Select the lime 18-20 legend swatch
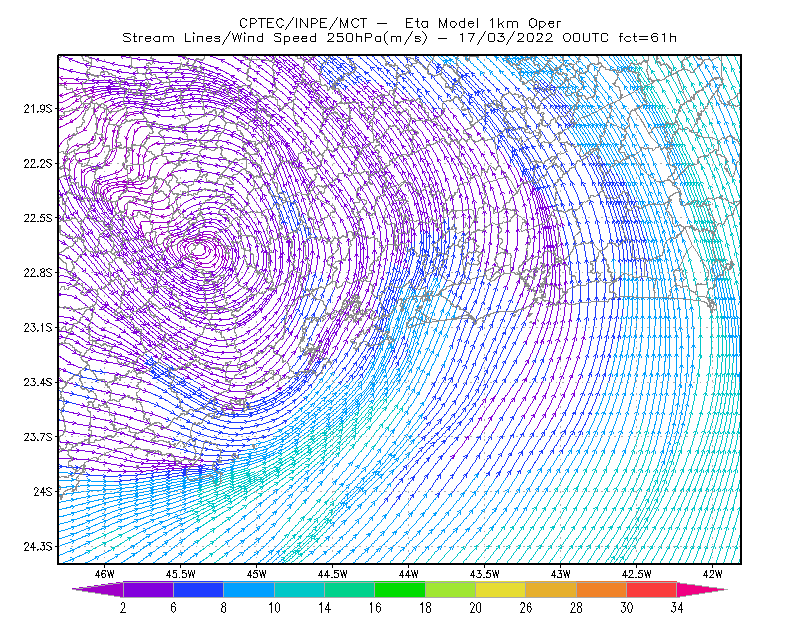Image resolution: width=800 pixels, height=618 pixels. (451, 589)
